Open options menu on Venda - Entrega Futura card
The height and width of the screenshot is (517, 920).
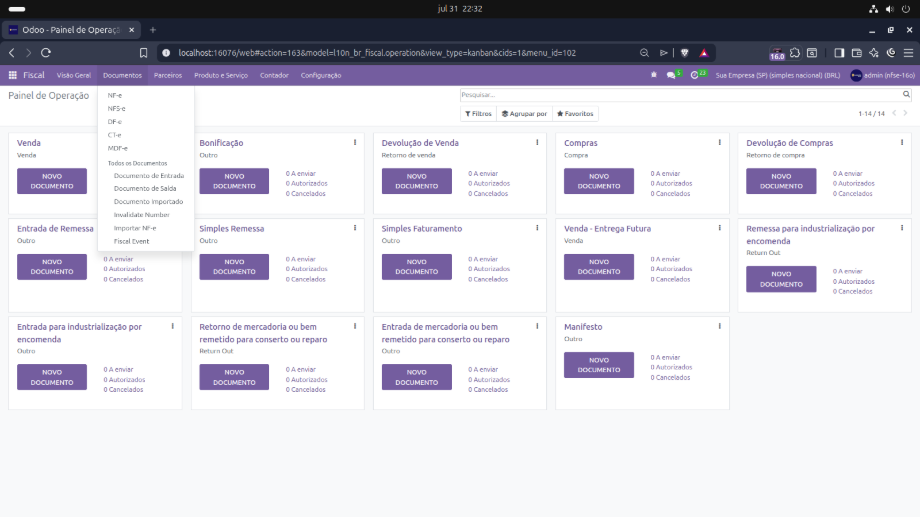tap(719, 228)
